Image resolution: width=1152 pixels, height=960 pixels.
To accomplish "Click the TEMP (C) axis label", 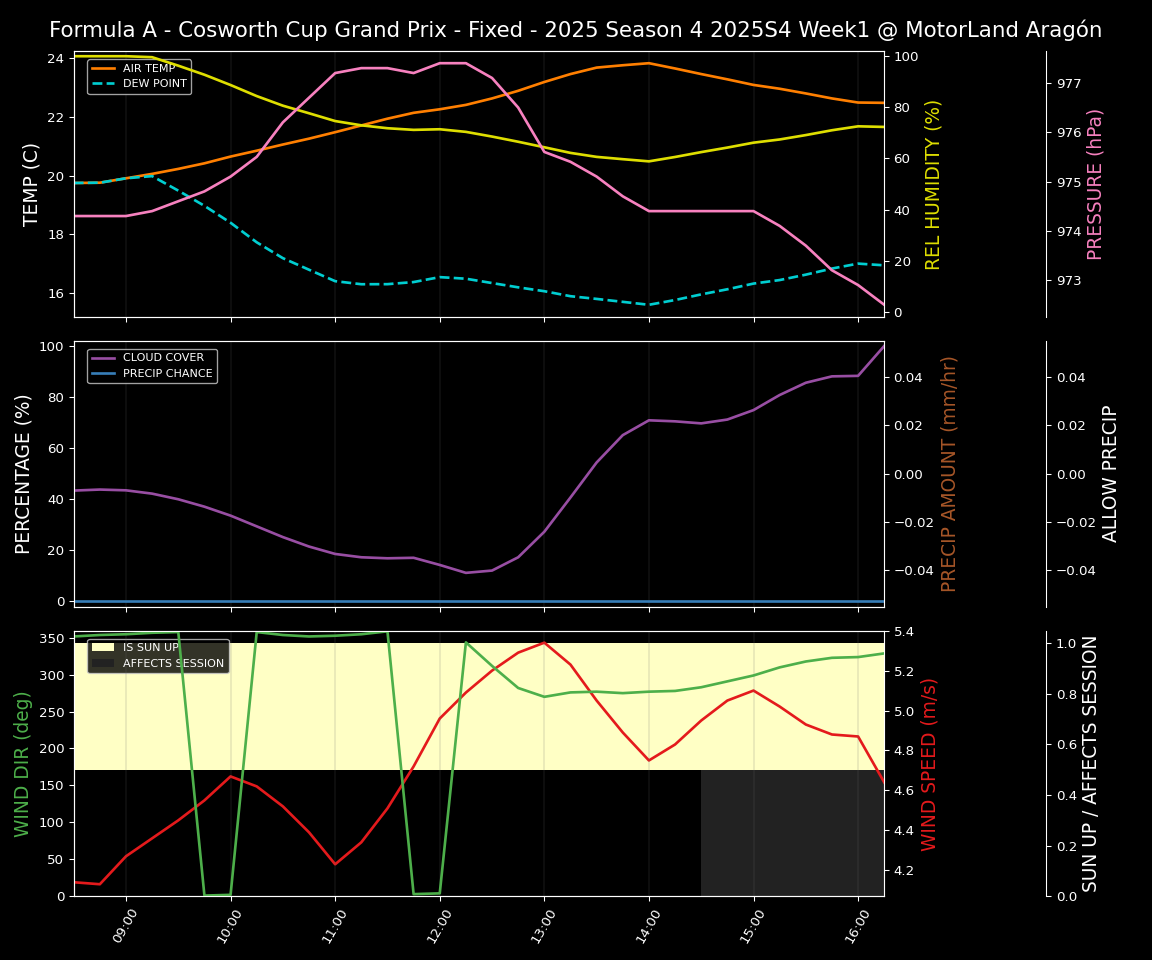I will [x=32, y=184].
